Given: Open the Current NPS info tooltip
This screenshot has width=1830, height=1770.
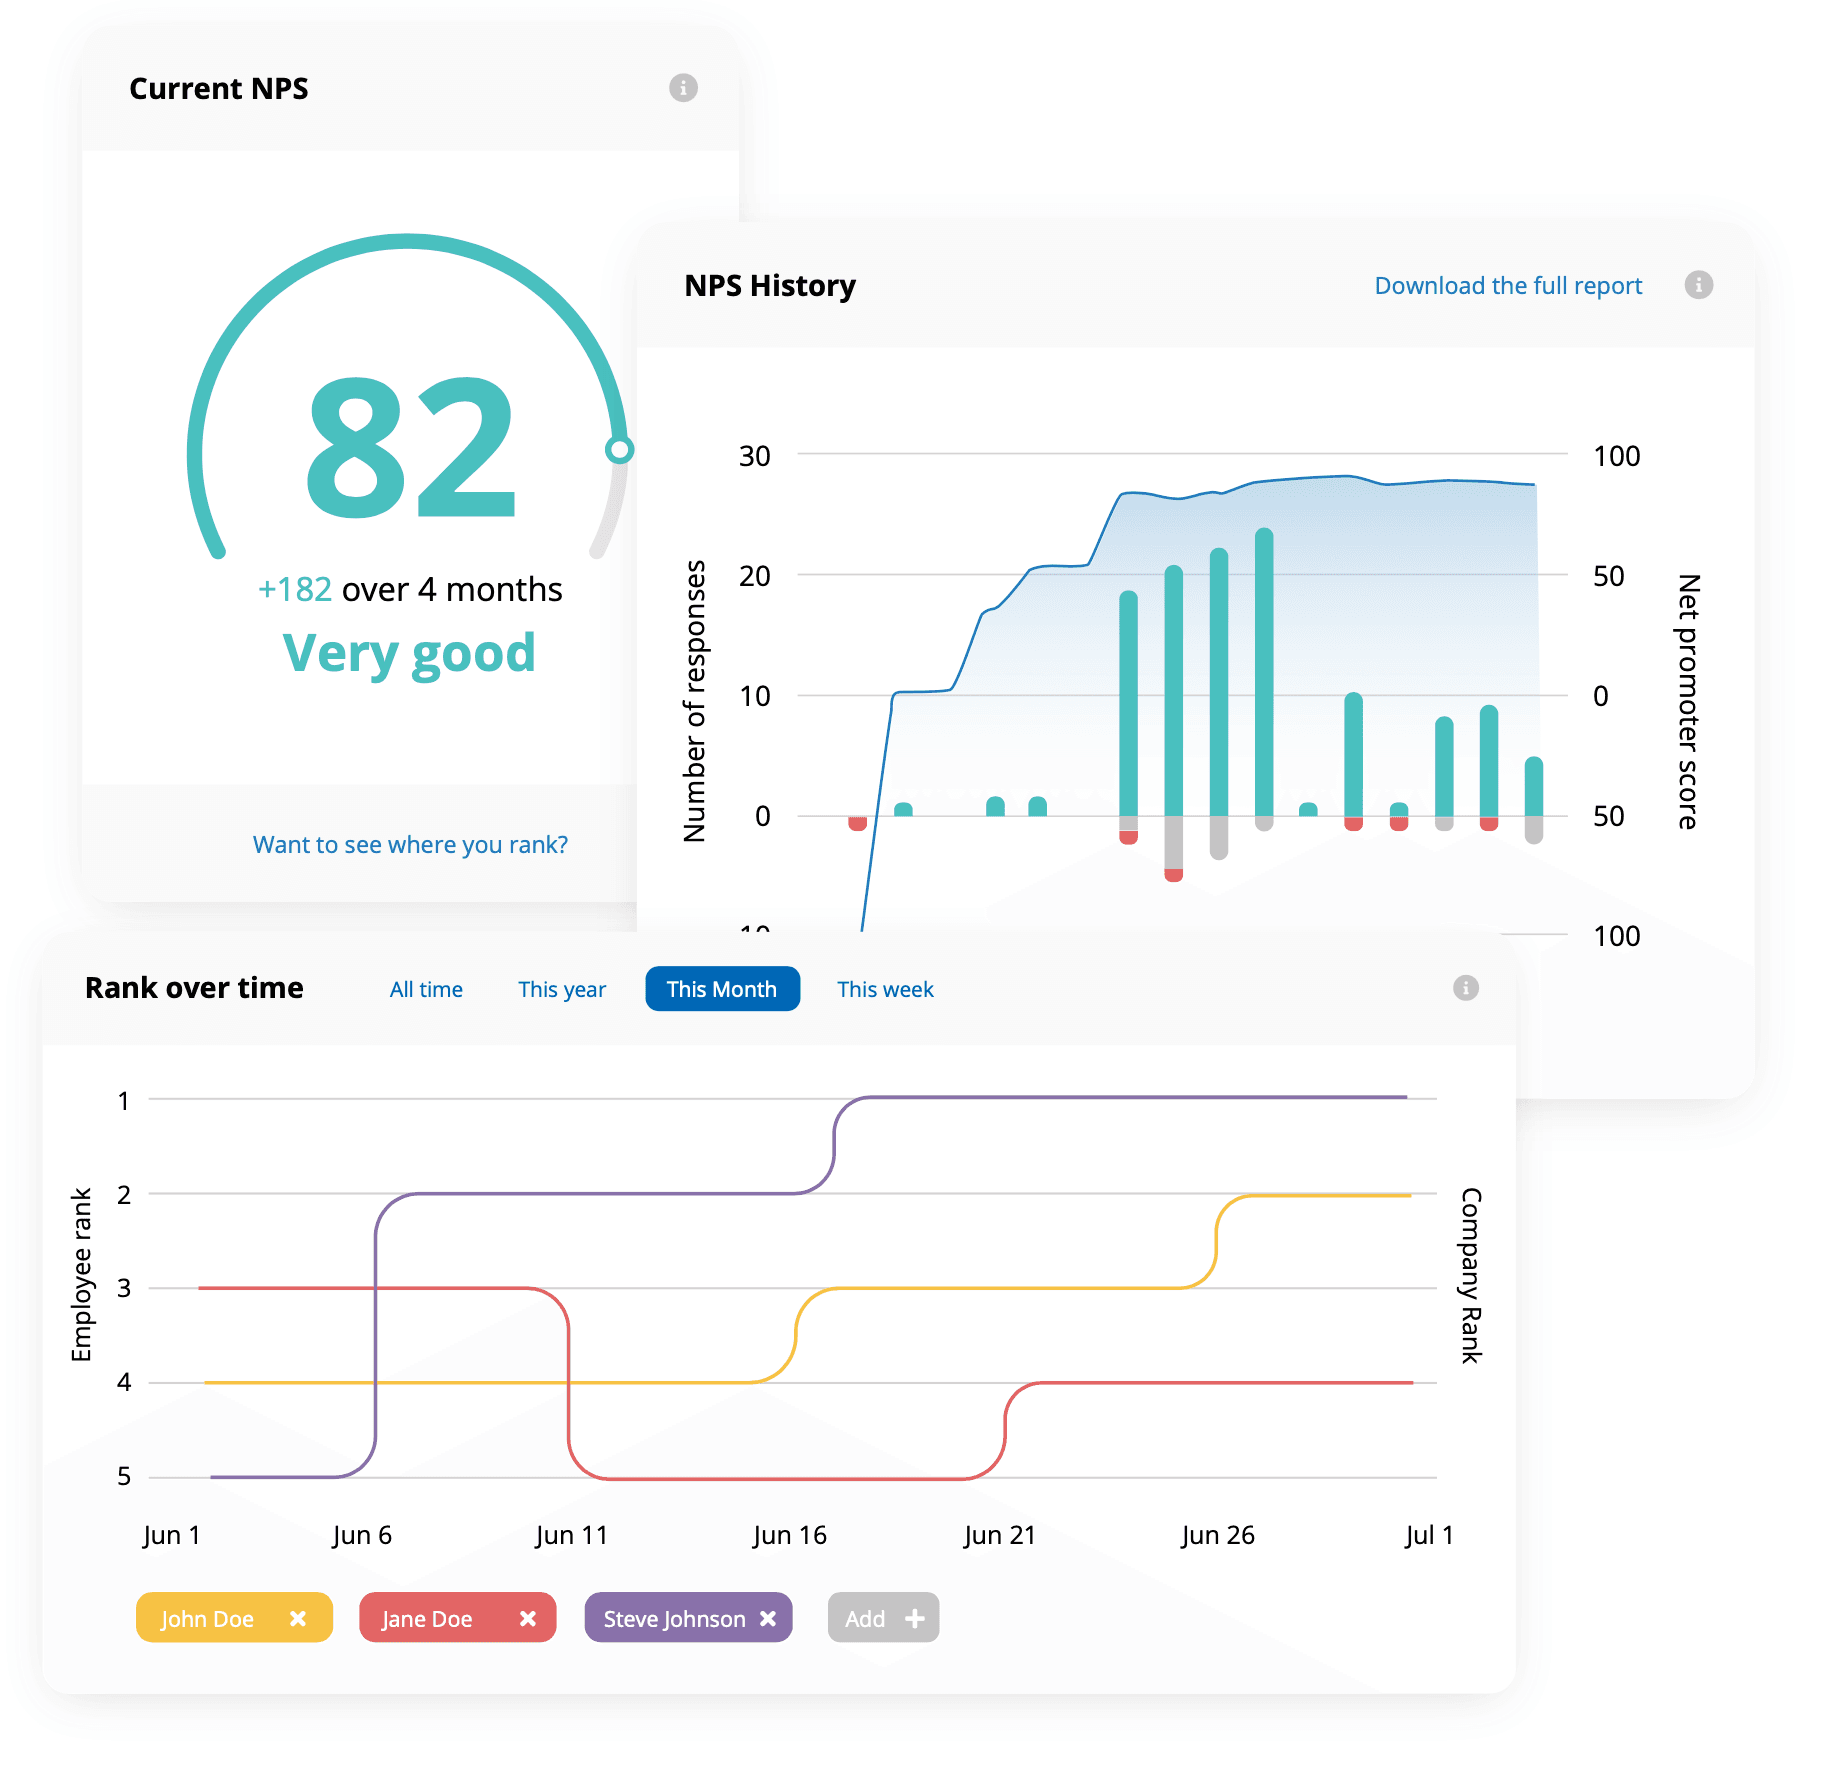Looking at the screenshot, I should [x=683, y=87].
